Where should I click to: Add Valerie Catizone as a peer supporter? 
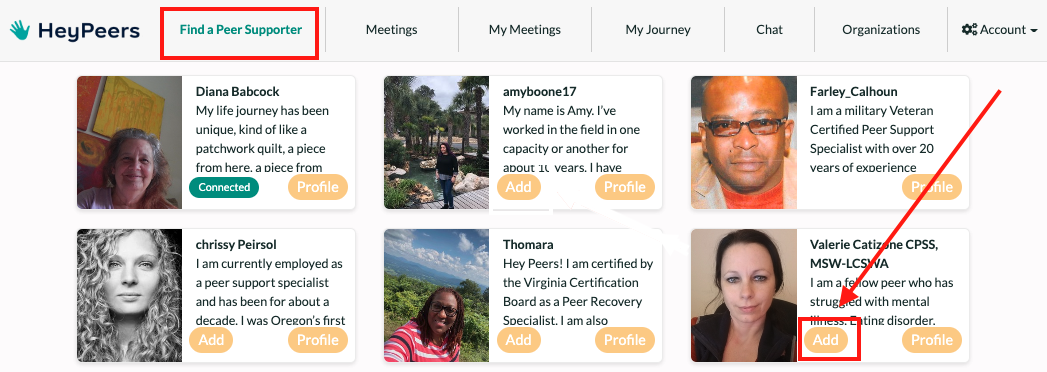(x=825, y=340)
